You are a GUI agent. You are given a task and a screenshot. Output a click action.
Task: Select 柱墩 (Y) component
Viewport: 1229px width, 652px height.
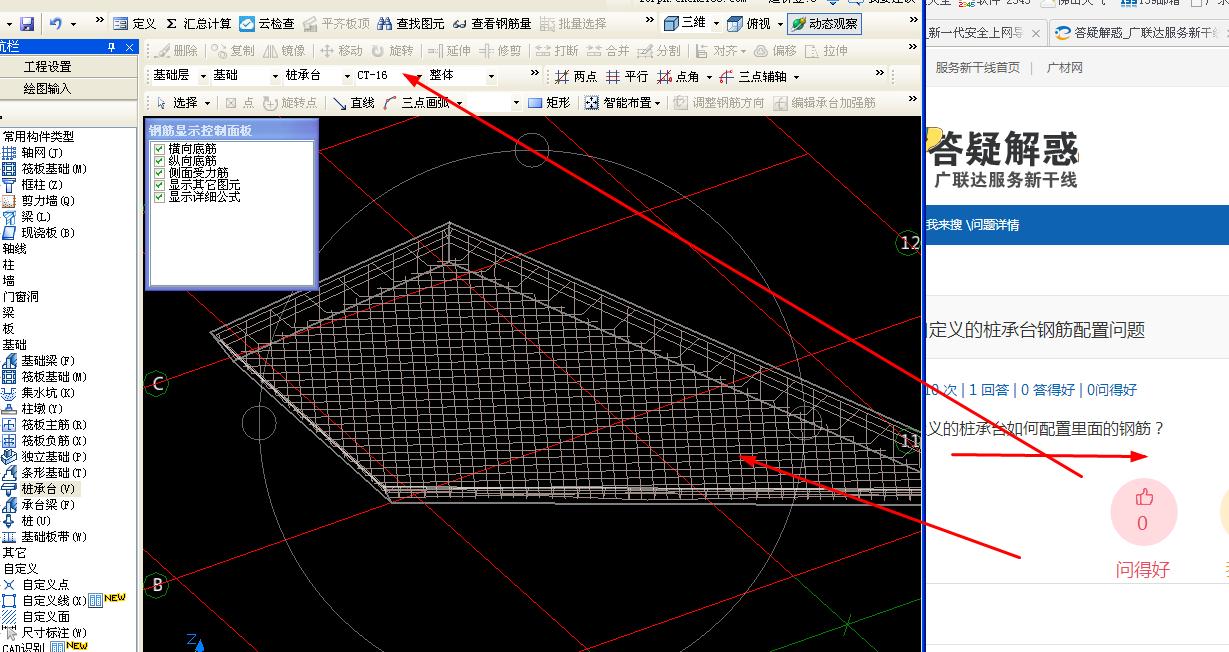pos(33,408)
